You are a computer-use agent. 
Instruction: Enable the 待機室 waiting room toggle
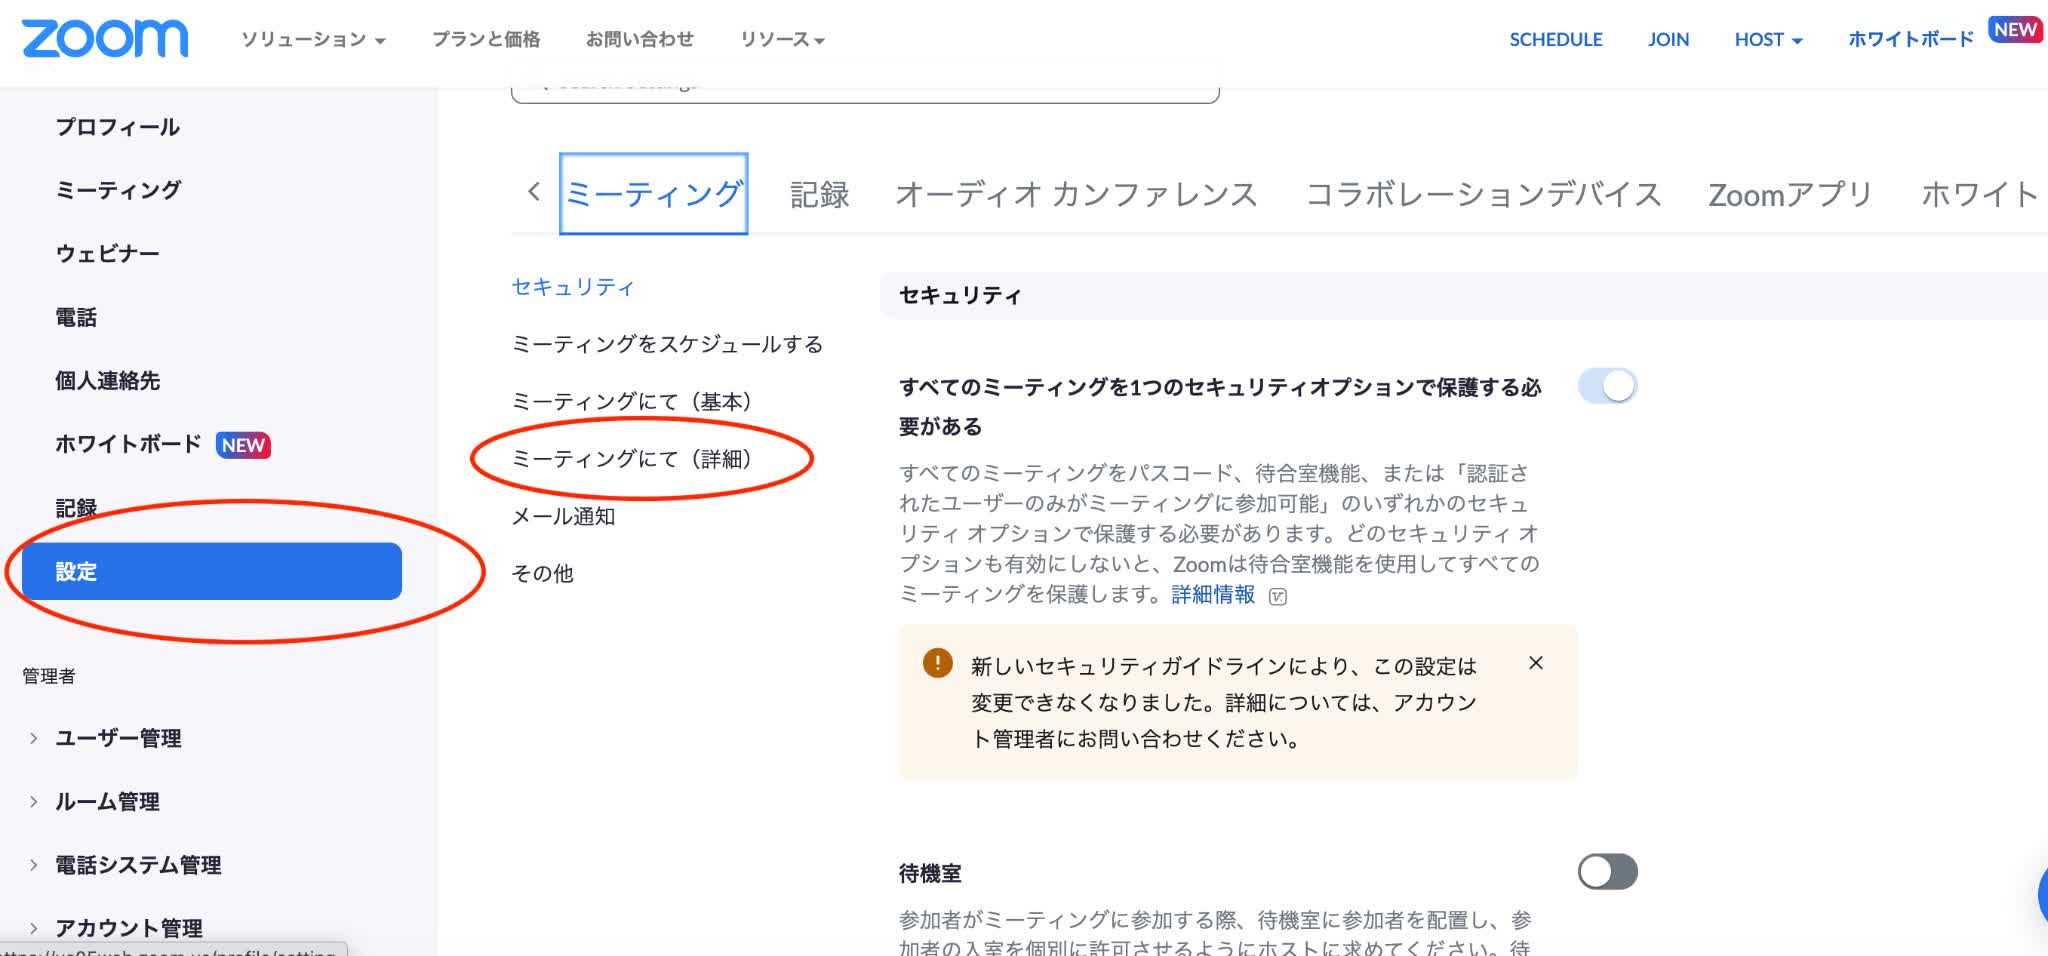pyautogui.click(x=1607, y=871)
